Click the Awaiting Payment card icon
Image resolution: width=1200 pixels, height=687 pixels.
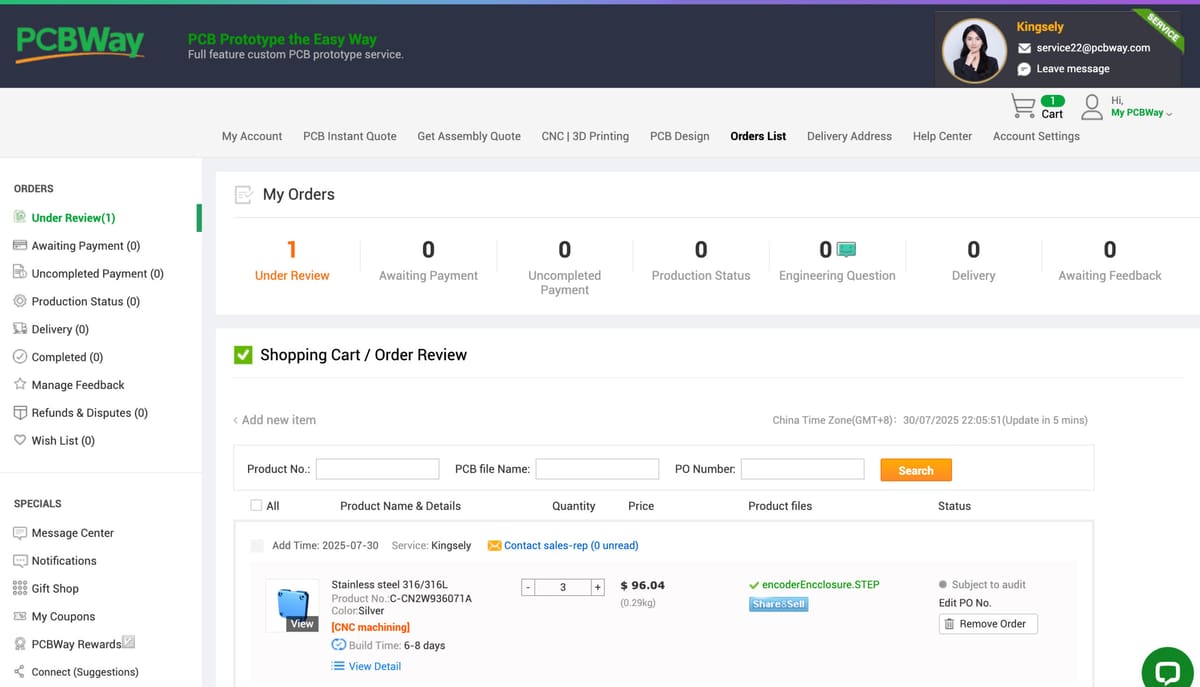20,245
